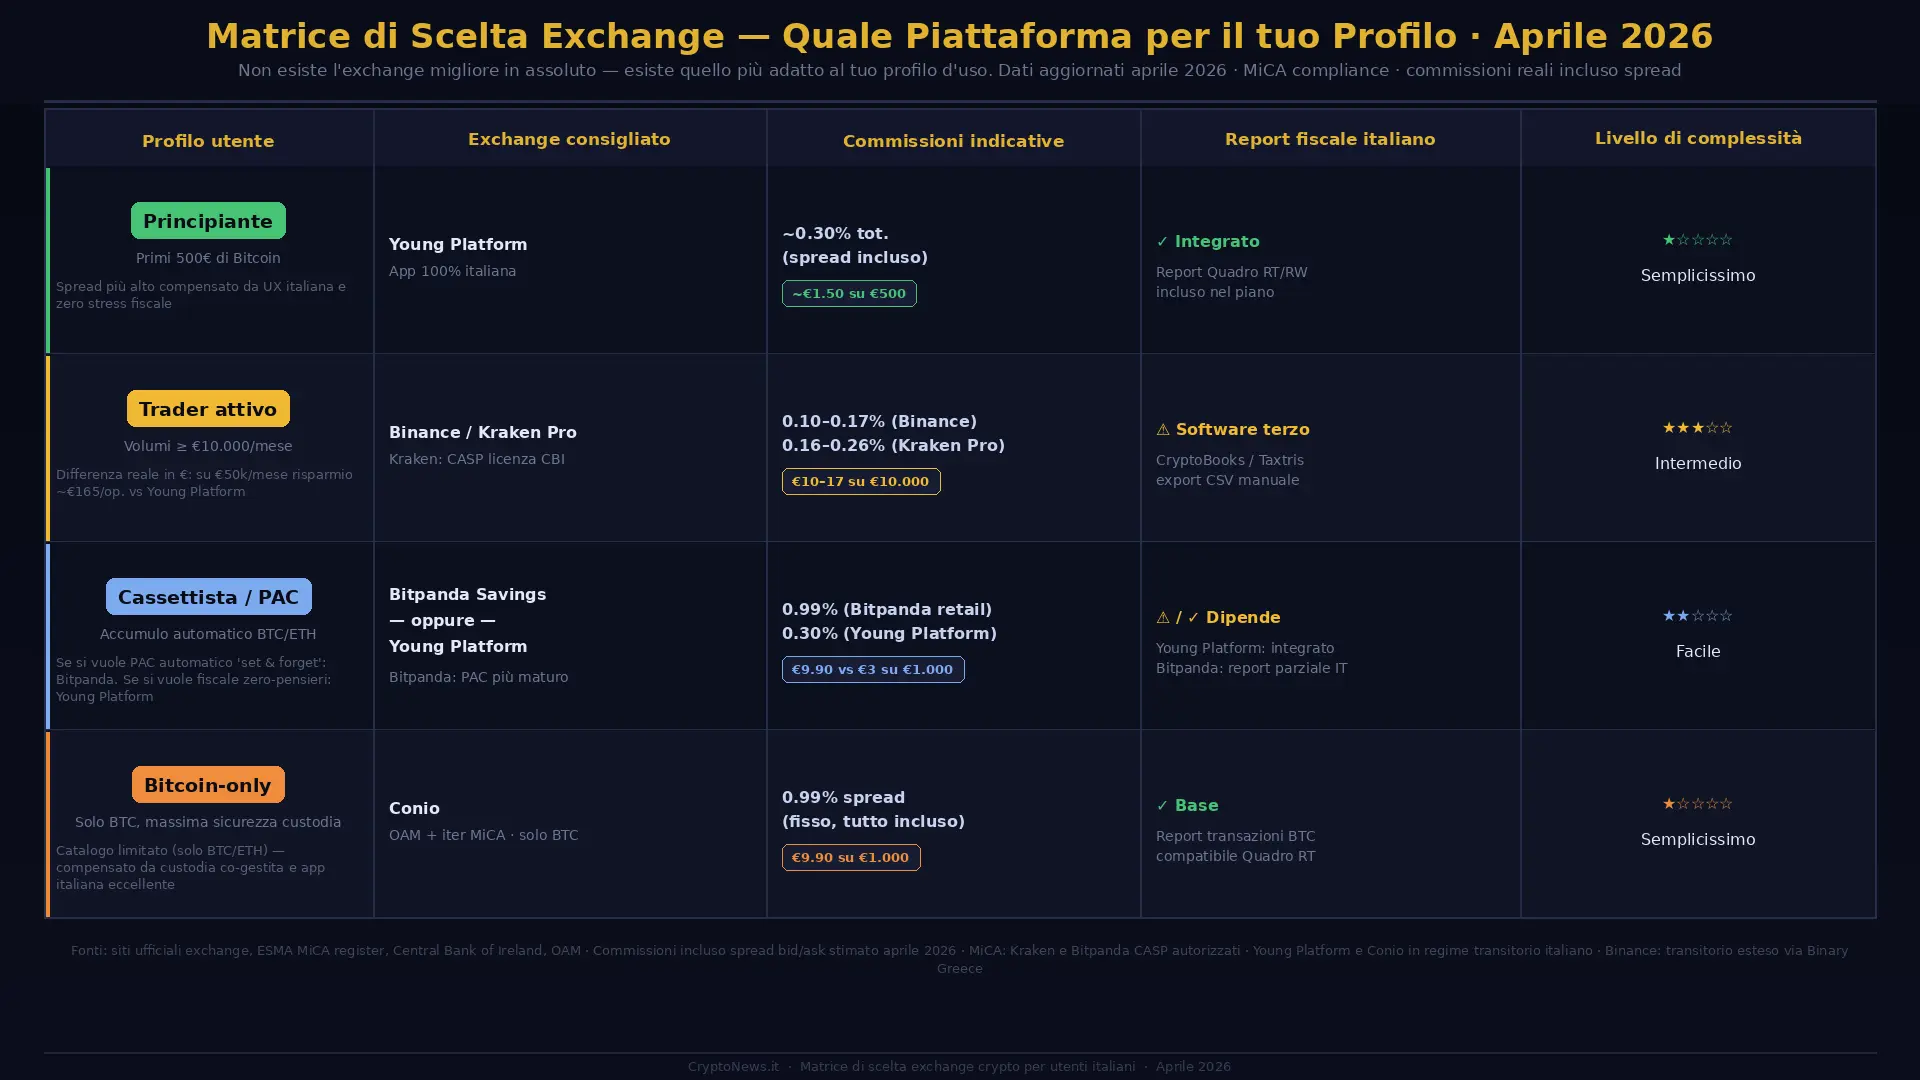Select the Bitcoin-only profile badge
1920x1080 pixels.
207,785
